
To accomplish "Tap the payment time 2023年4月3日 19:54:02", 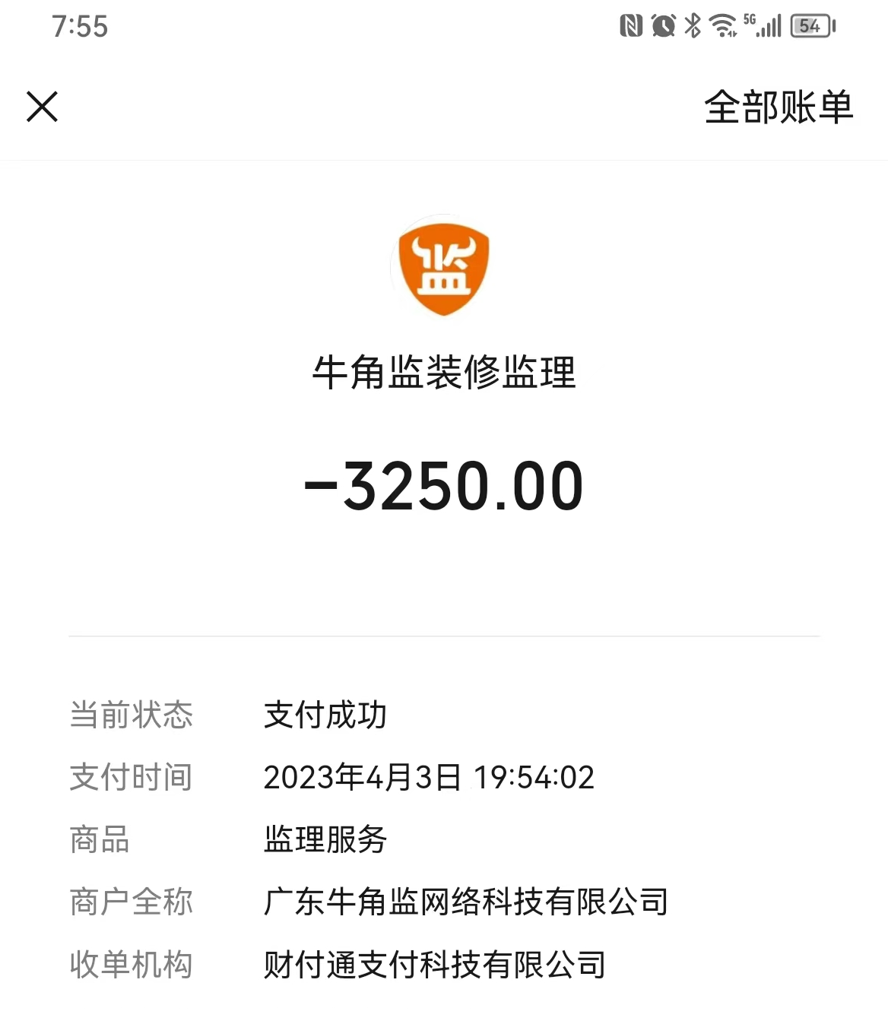I will (x=429, y=777).
